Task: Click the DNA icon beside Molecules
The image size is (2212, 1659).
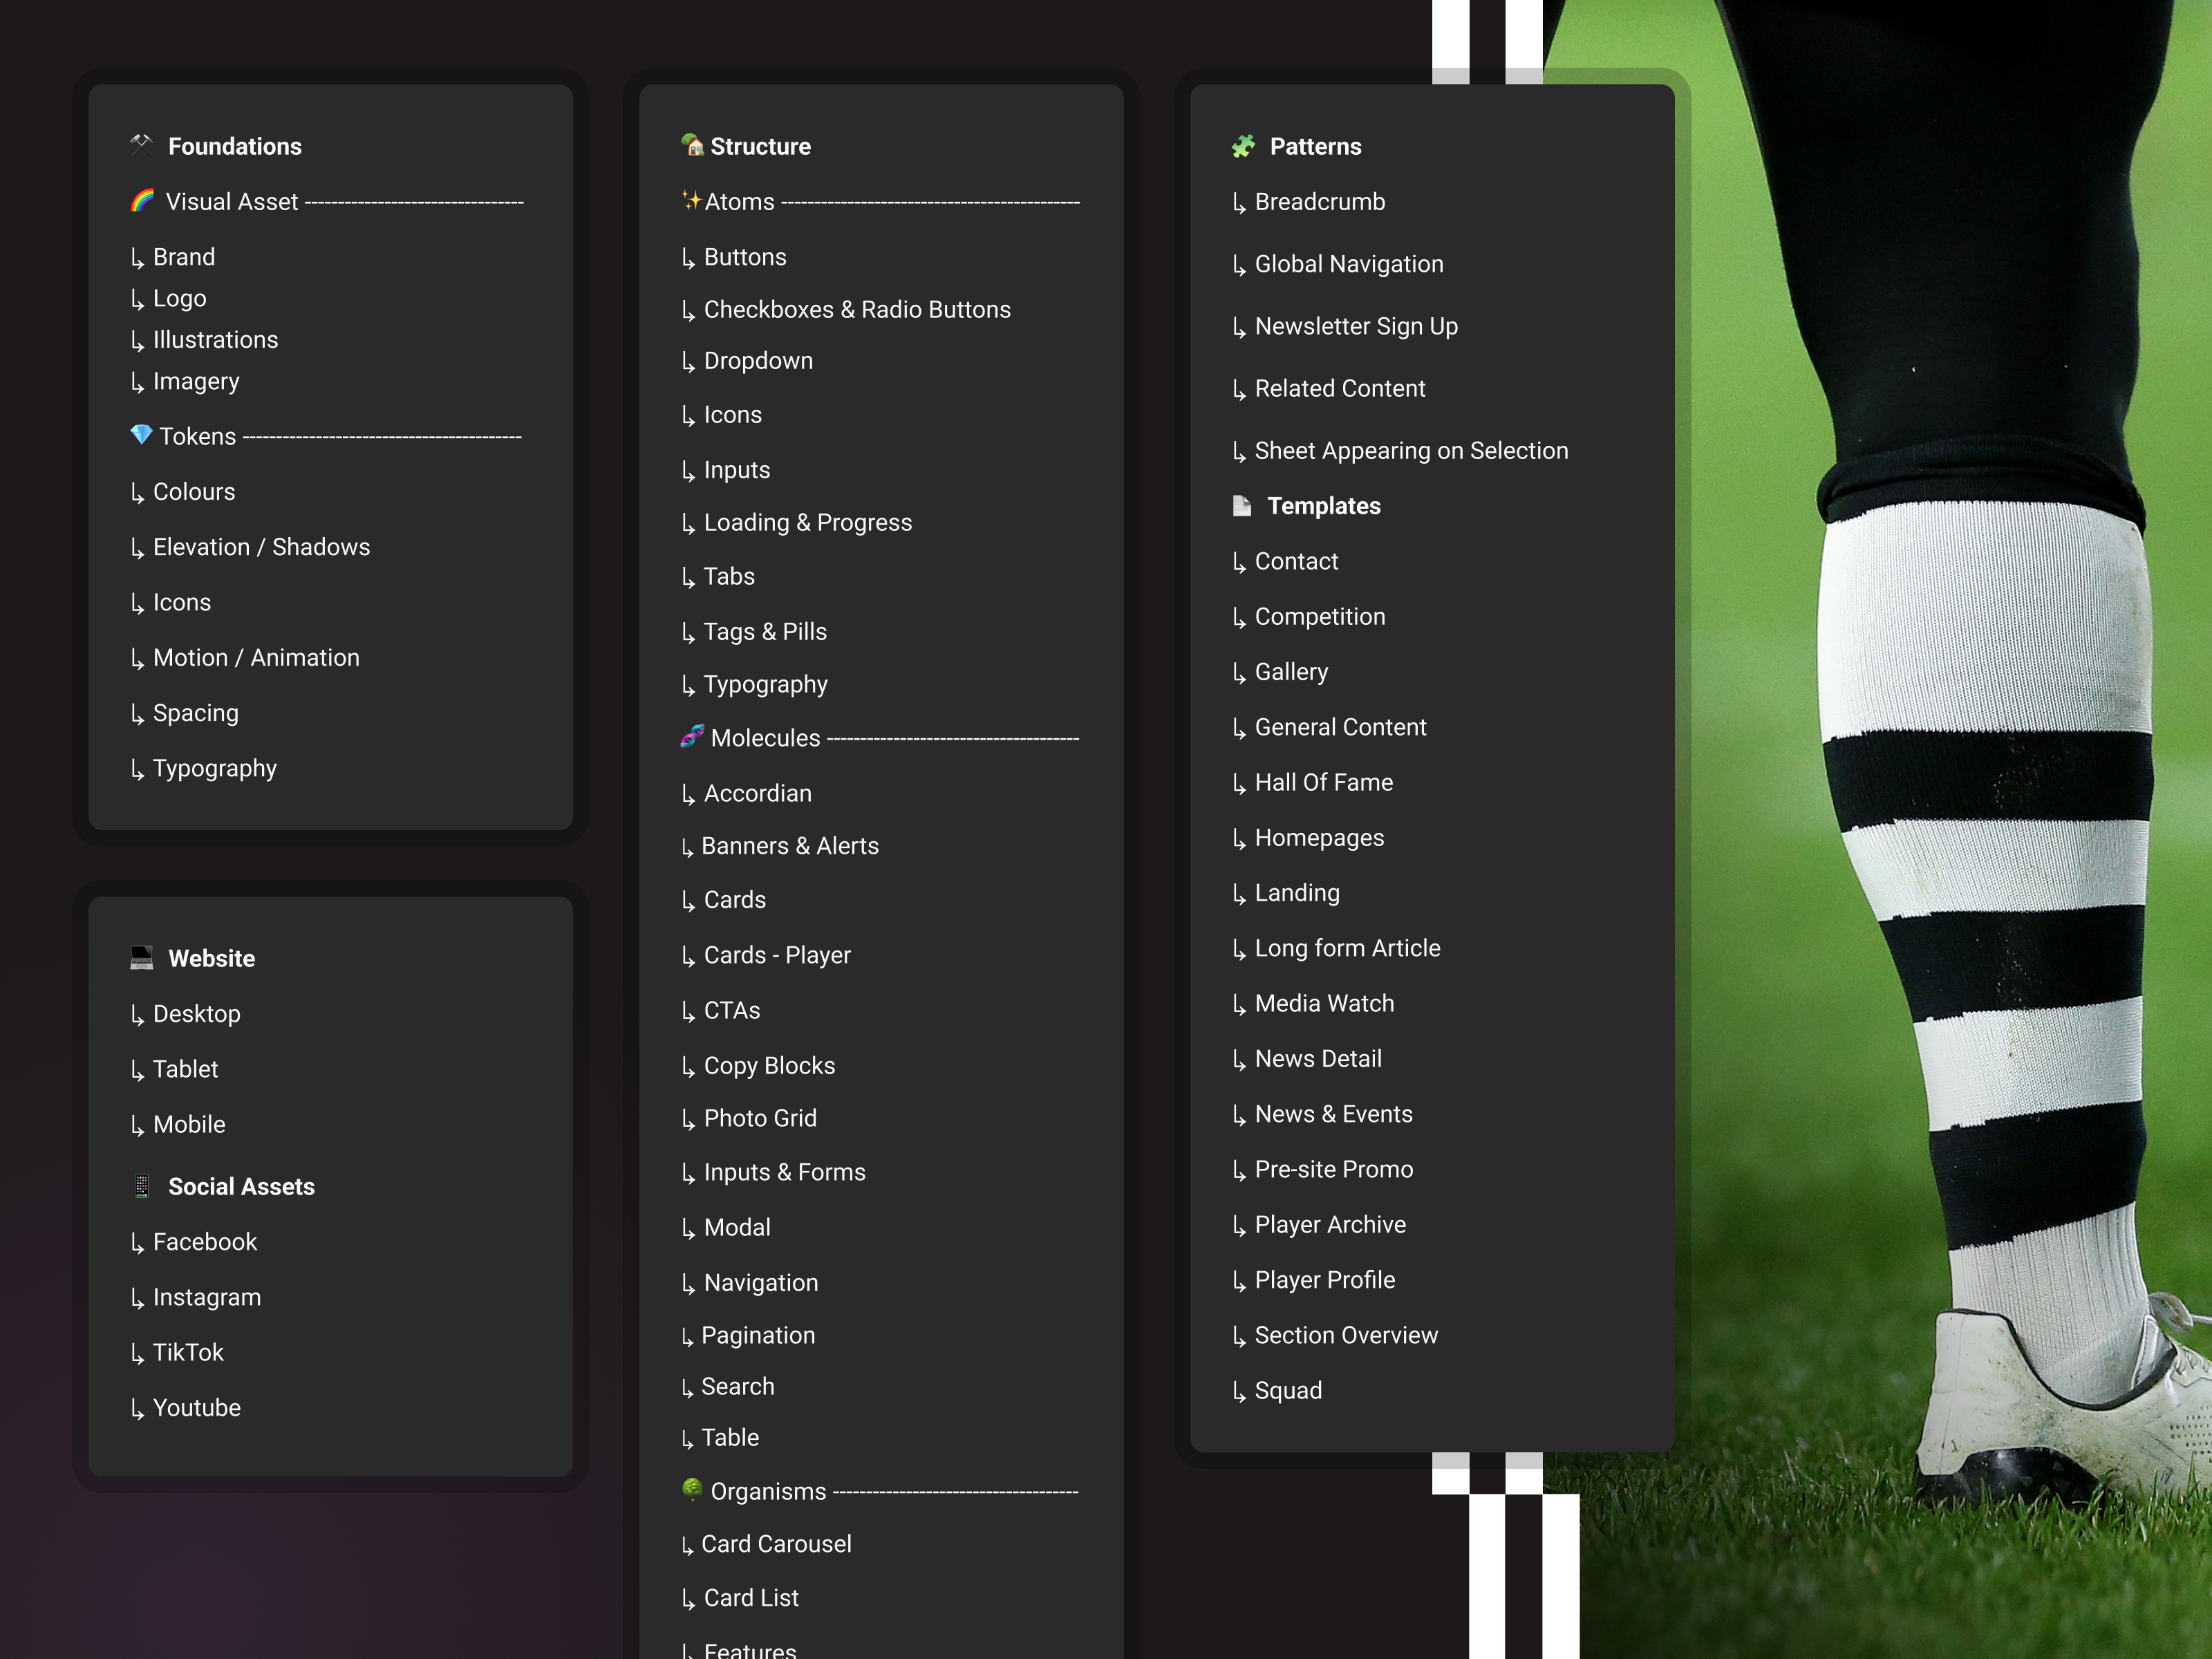Action: [x=692, y=737]
